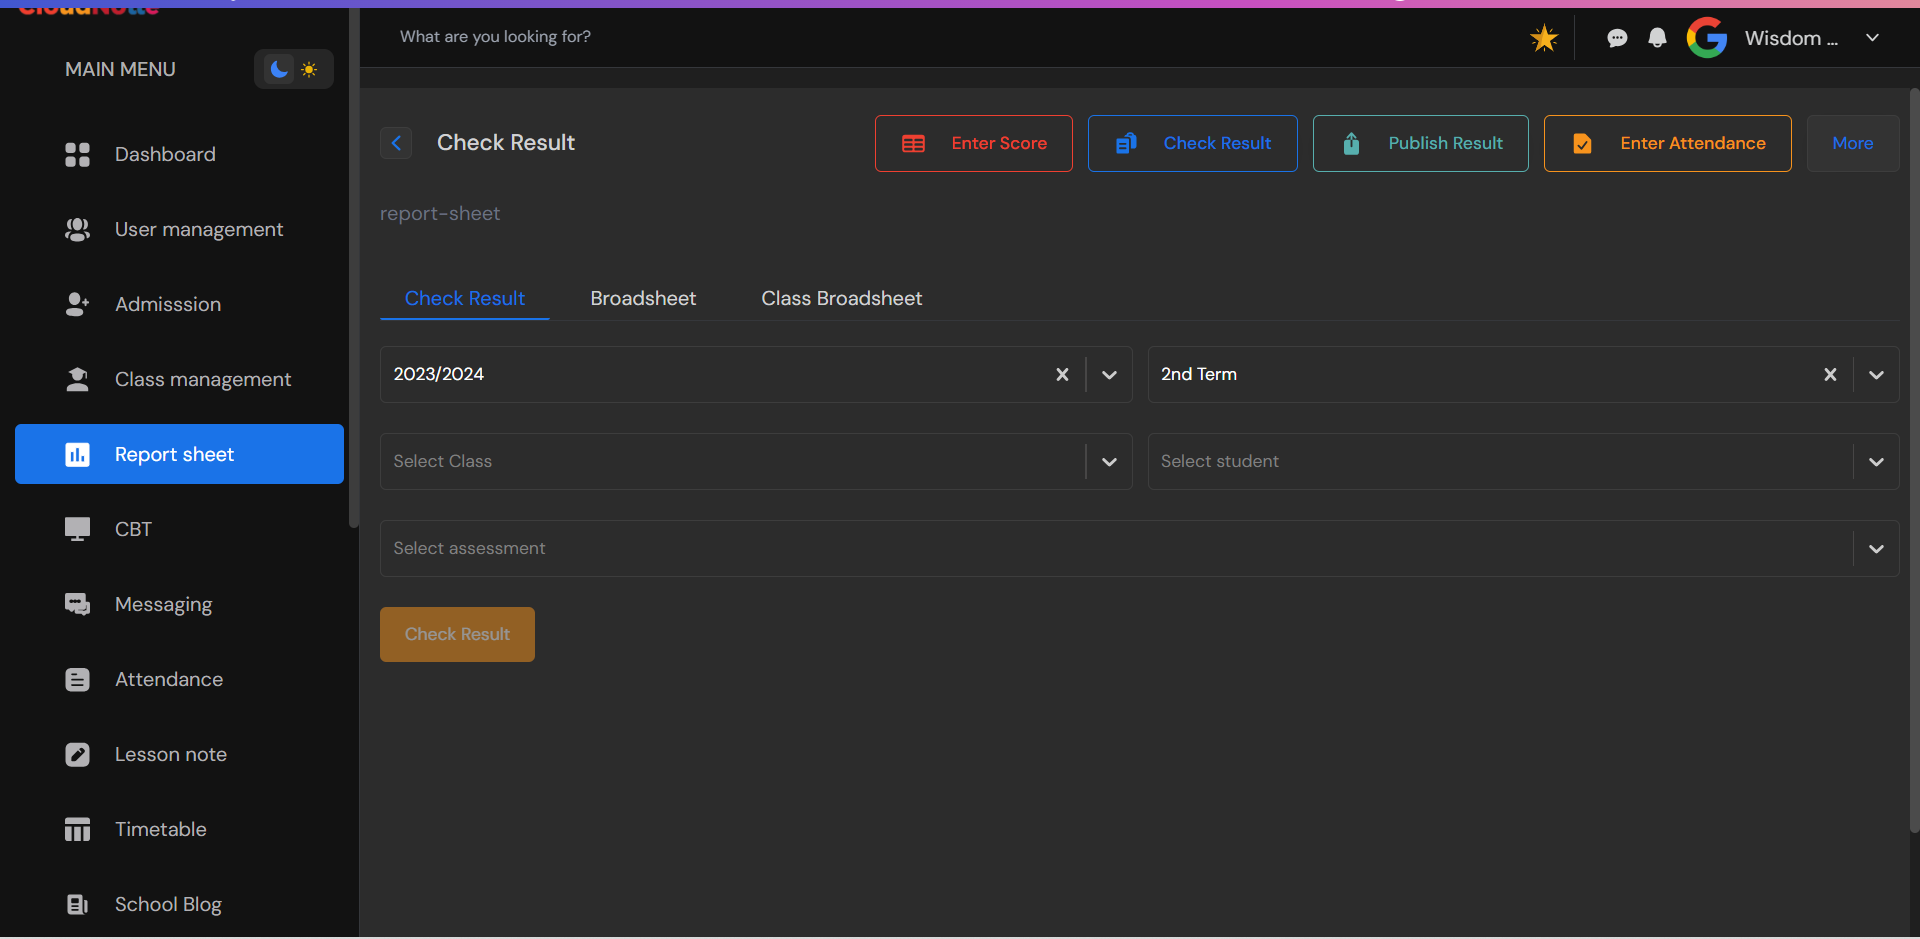1920x939 pixels.
Task: Open the Select assessment dropdown
Action: (x=1876, y=548)
